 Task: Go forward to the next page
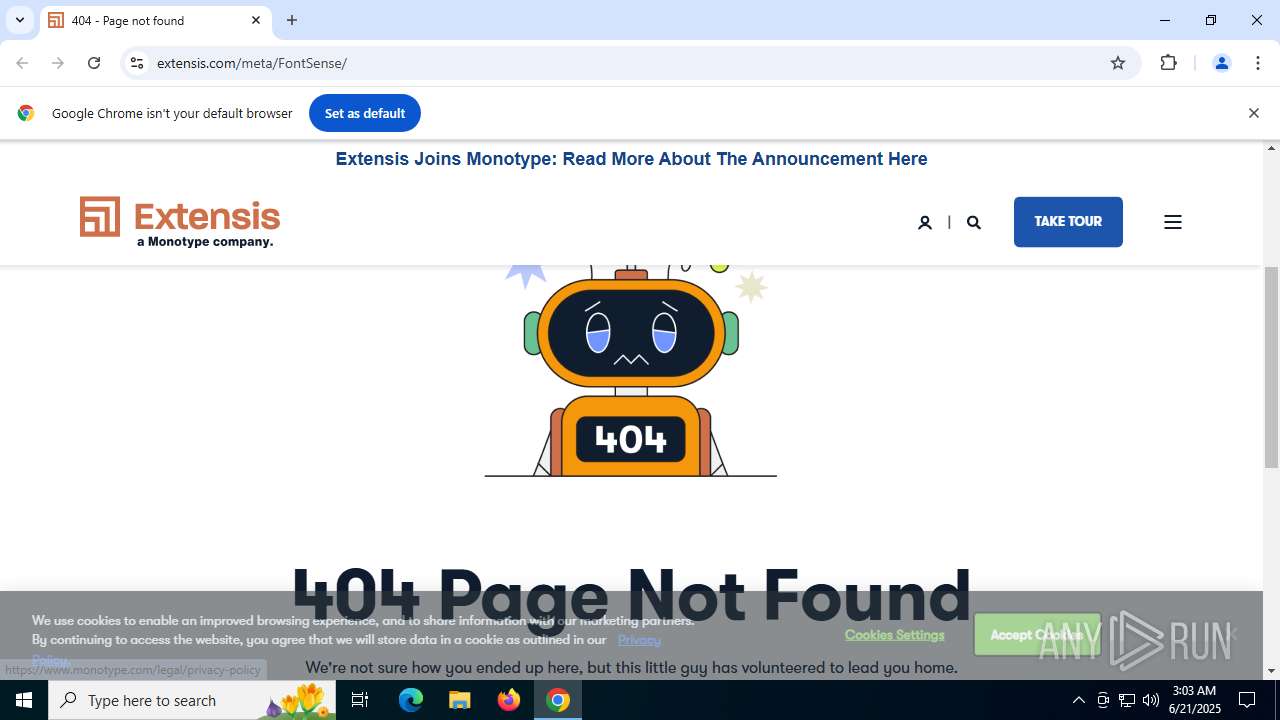58,63
